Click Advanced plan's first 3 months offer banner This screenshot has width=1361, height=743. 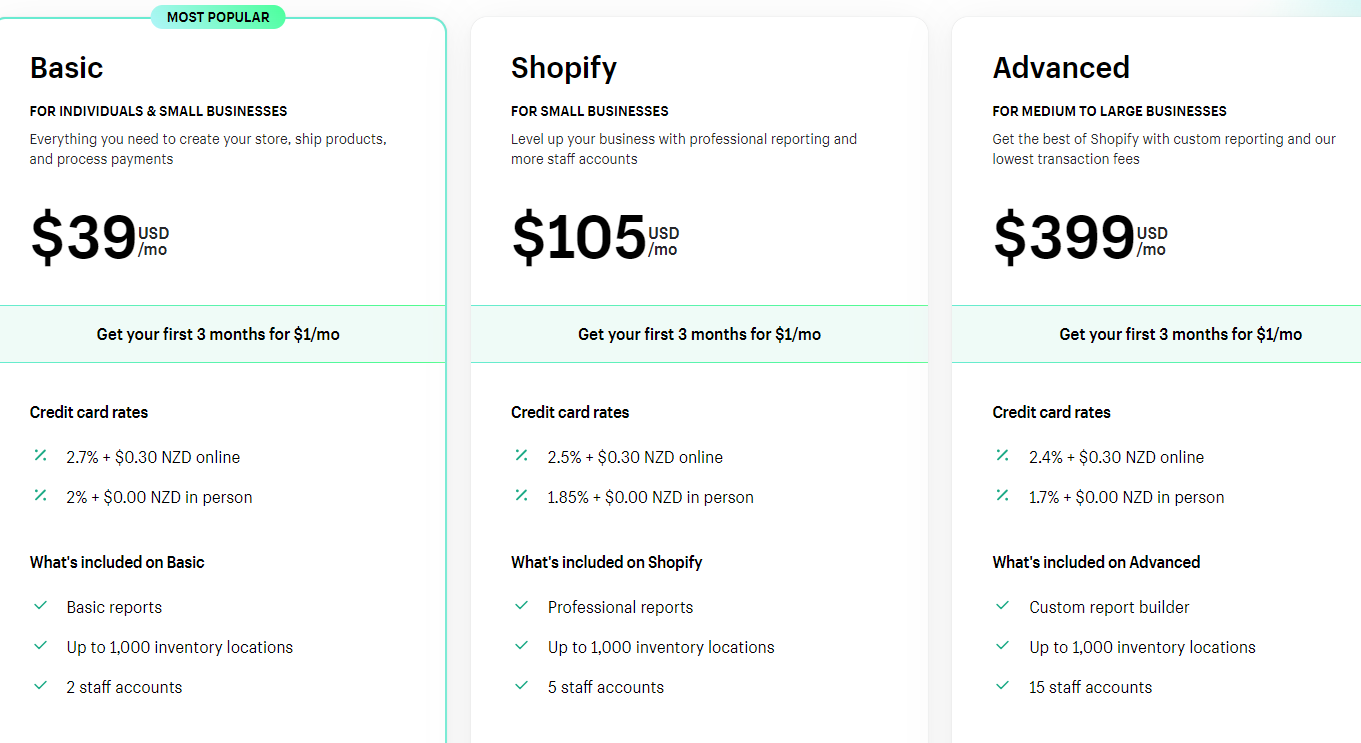tap(1180, 334)
